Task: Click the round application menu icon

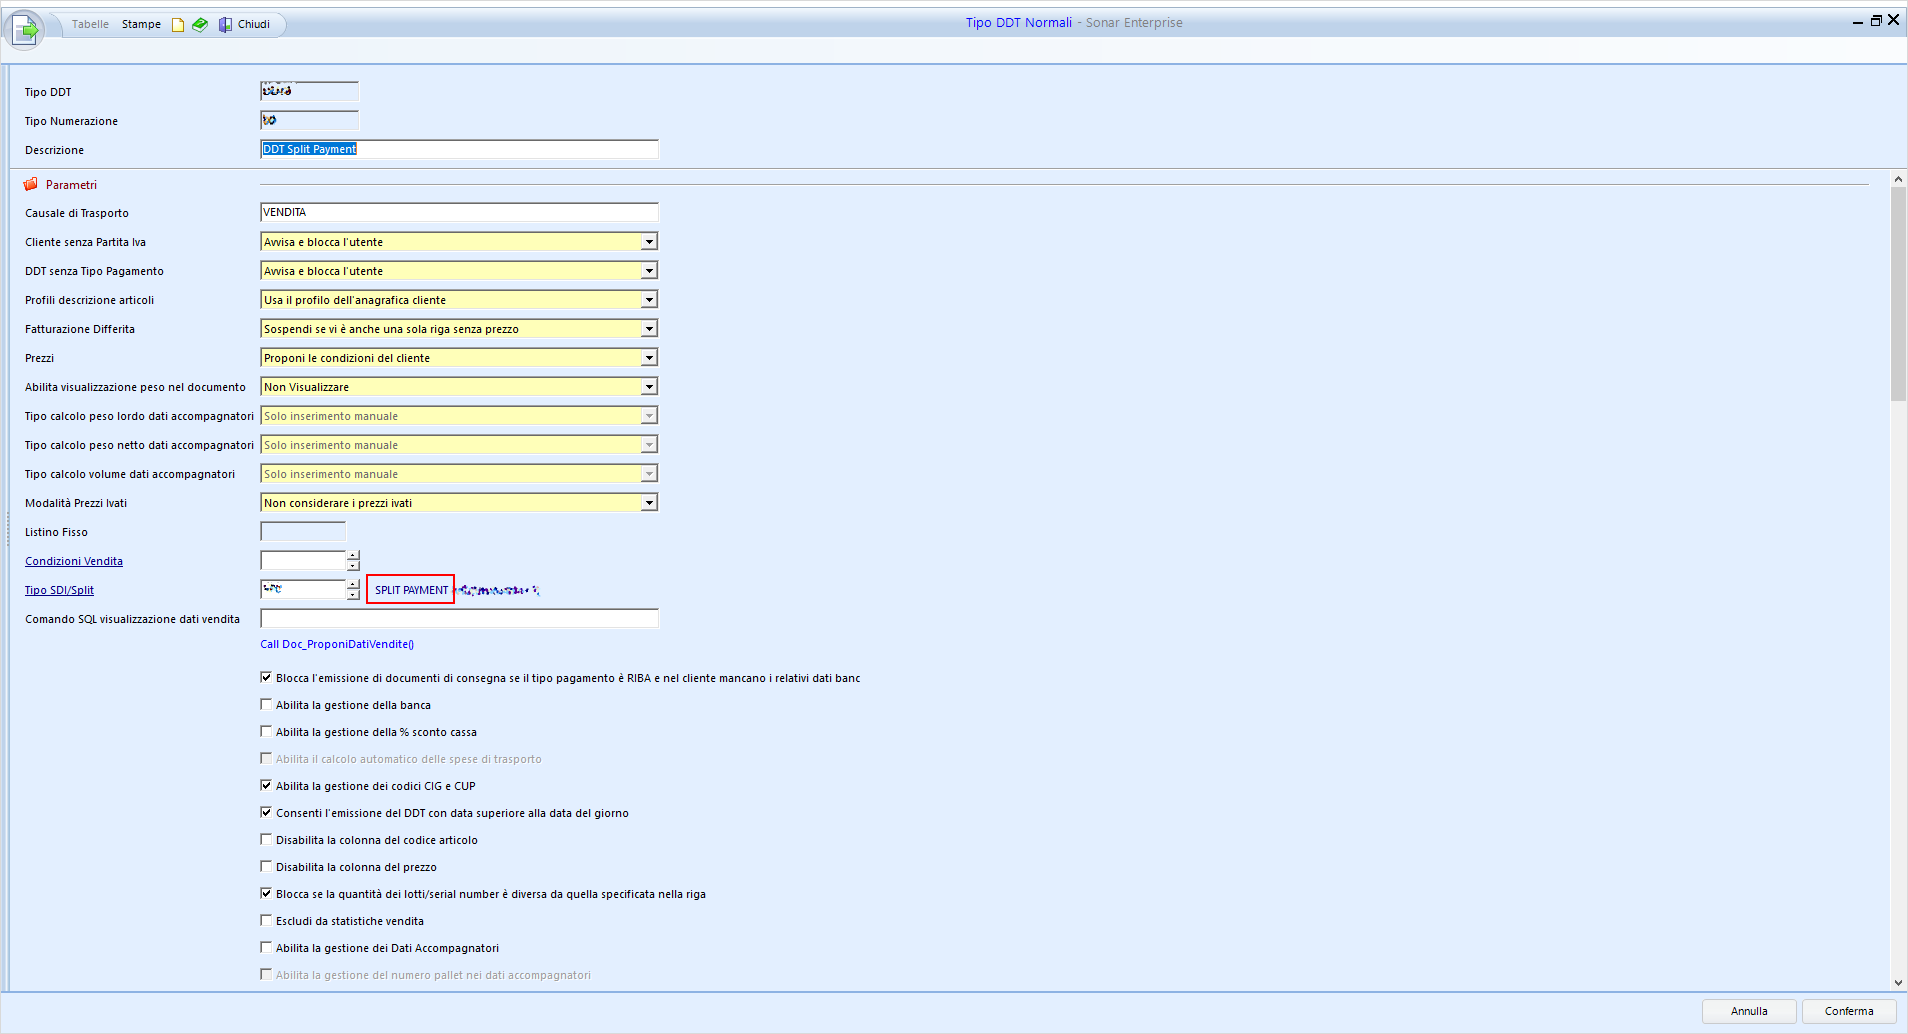Action: pyautogui.click(x=25, y=29)
